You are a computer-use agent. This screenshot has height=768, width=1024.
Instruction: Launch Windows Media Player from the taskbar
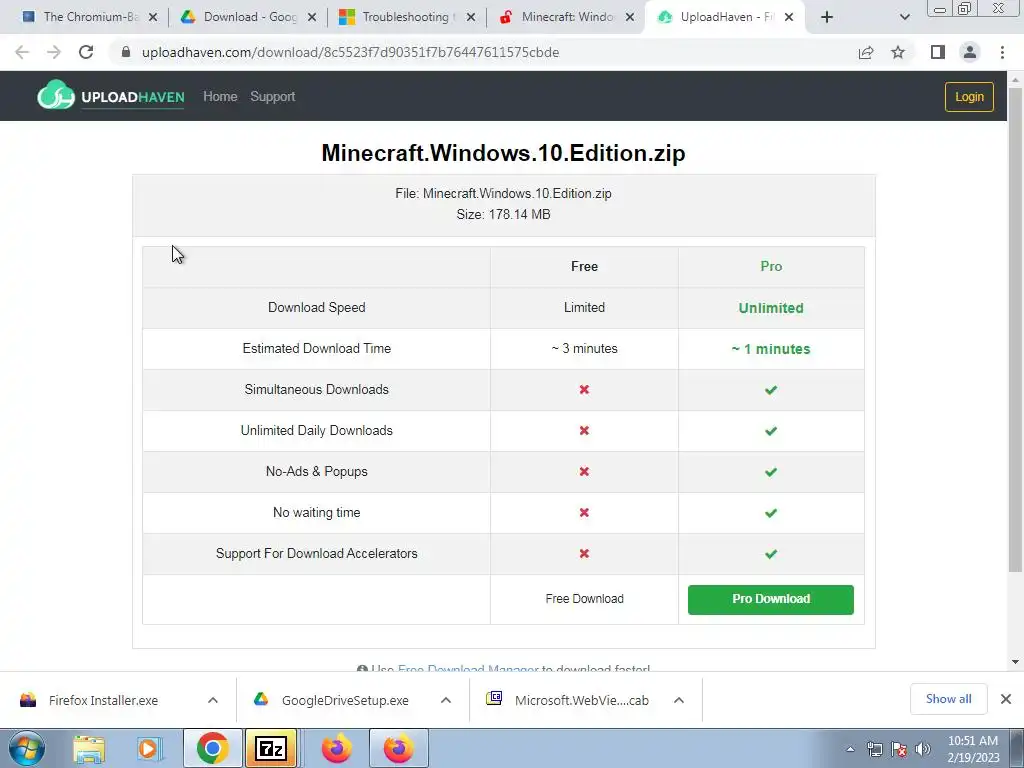click(150, 748)
